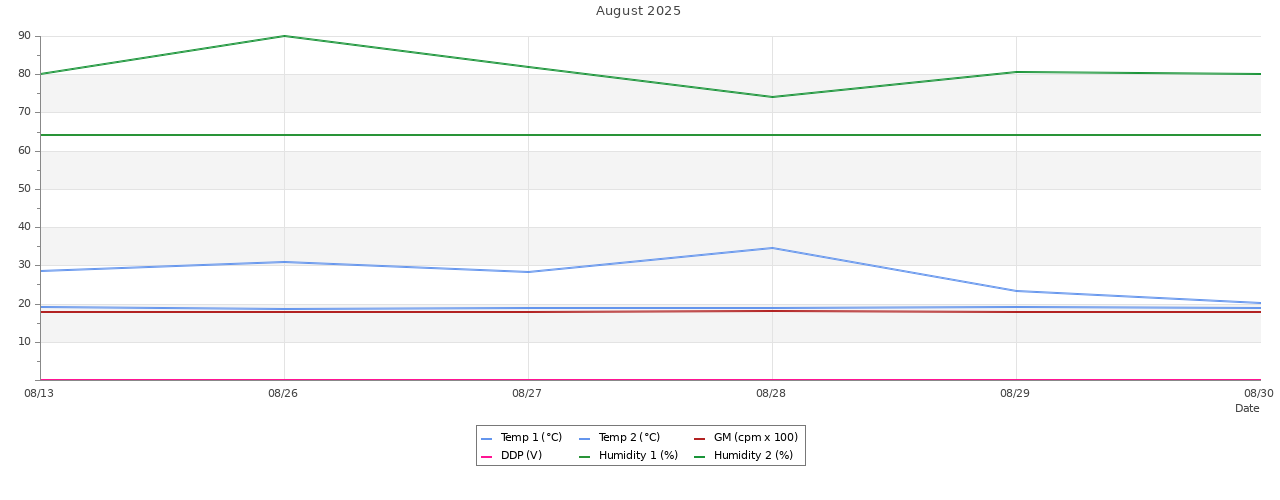1280x500 pixels.
Task: Click the dark red GM legend marker
Action: click(700, 439)
